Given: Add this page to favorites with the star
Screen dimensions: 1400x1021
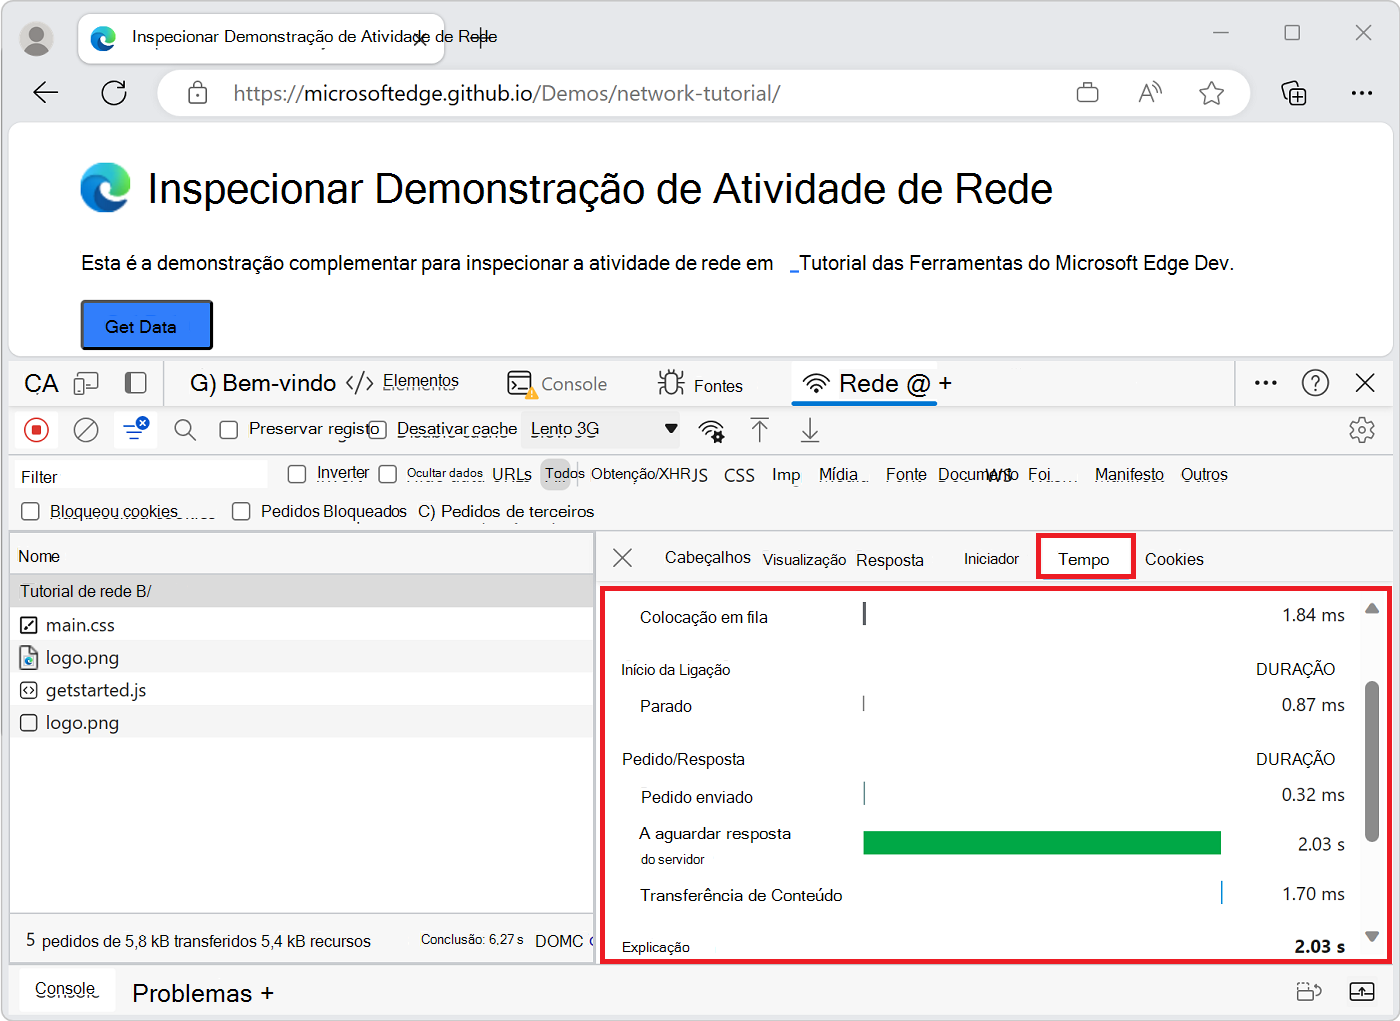Looking at the screenshot, I should [x=1212, y=93].
